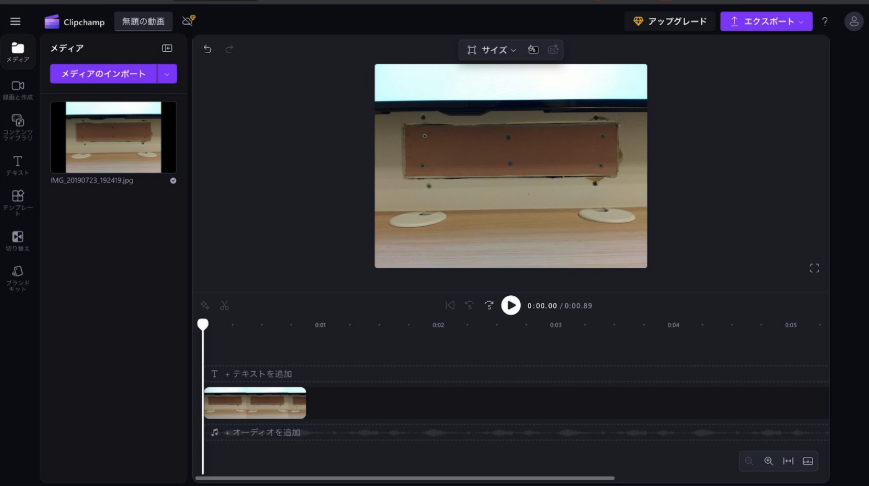
Task: Zoom in the timeline
Action: click(x=768, y=461)
